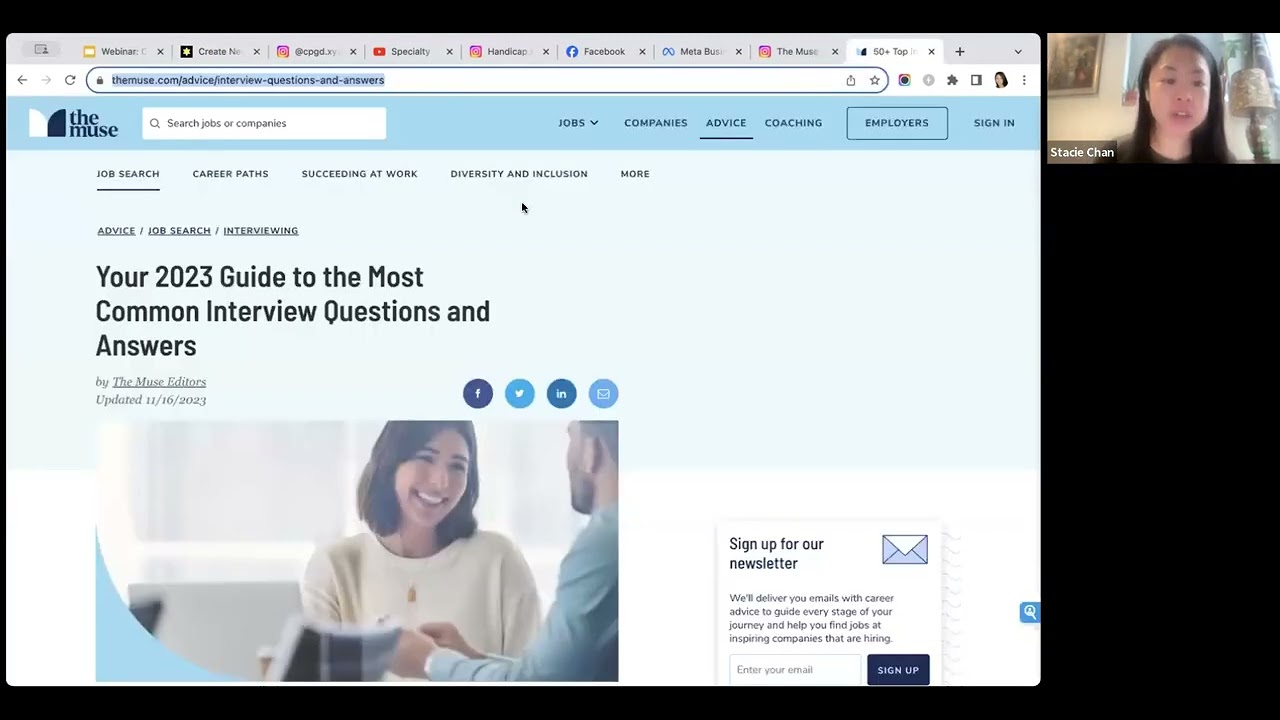
Task: Reload the page with refresh icon
Action: click(70, 80)
